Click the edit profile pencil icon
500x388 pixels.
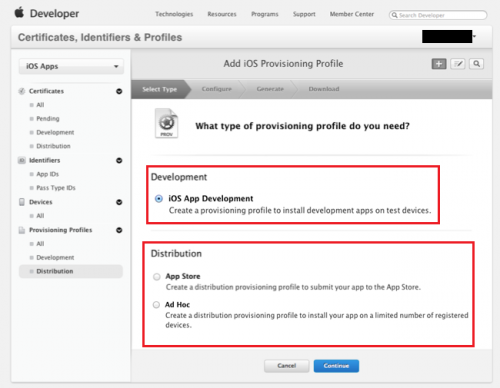click(x=458, y=64)
